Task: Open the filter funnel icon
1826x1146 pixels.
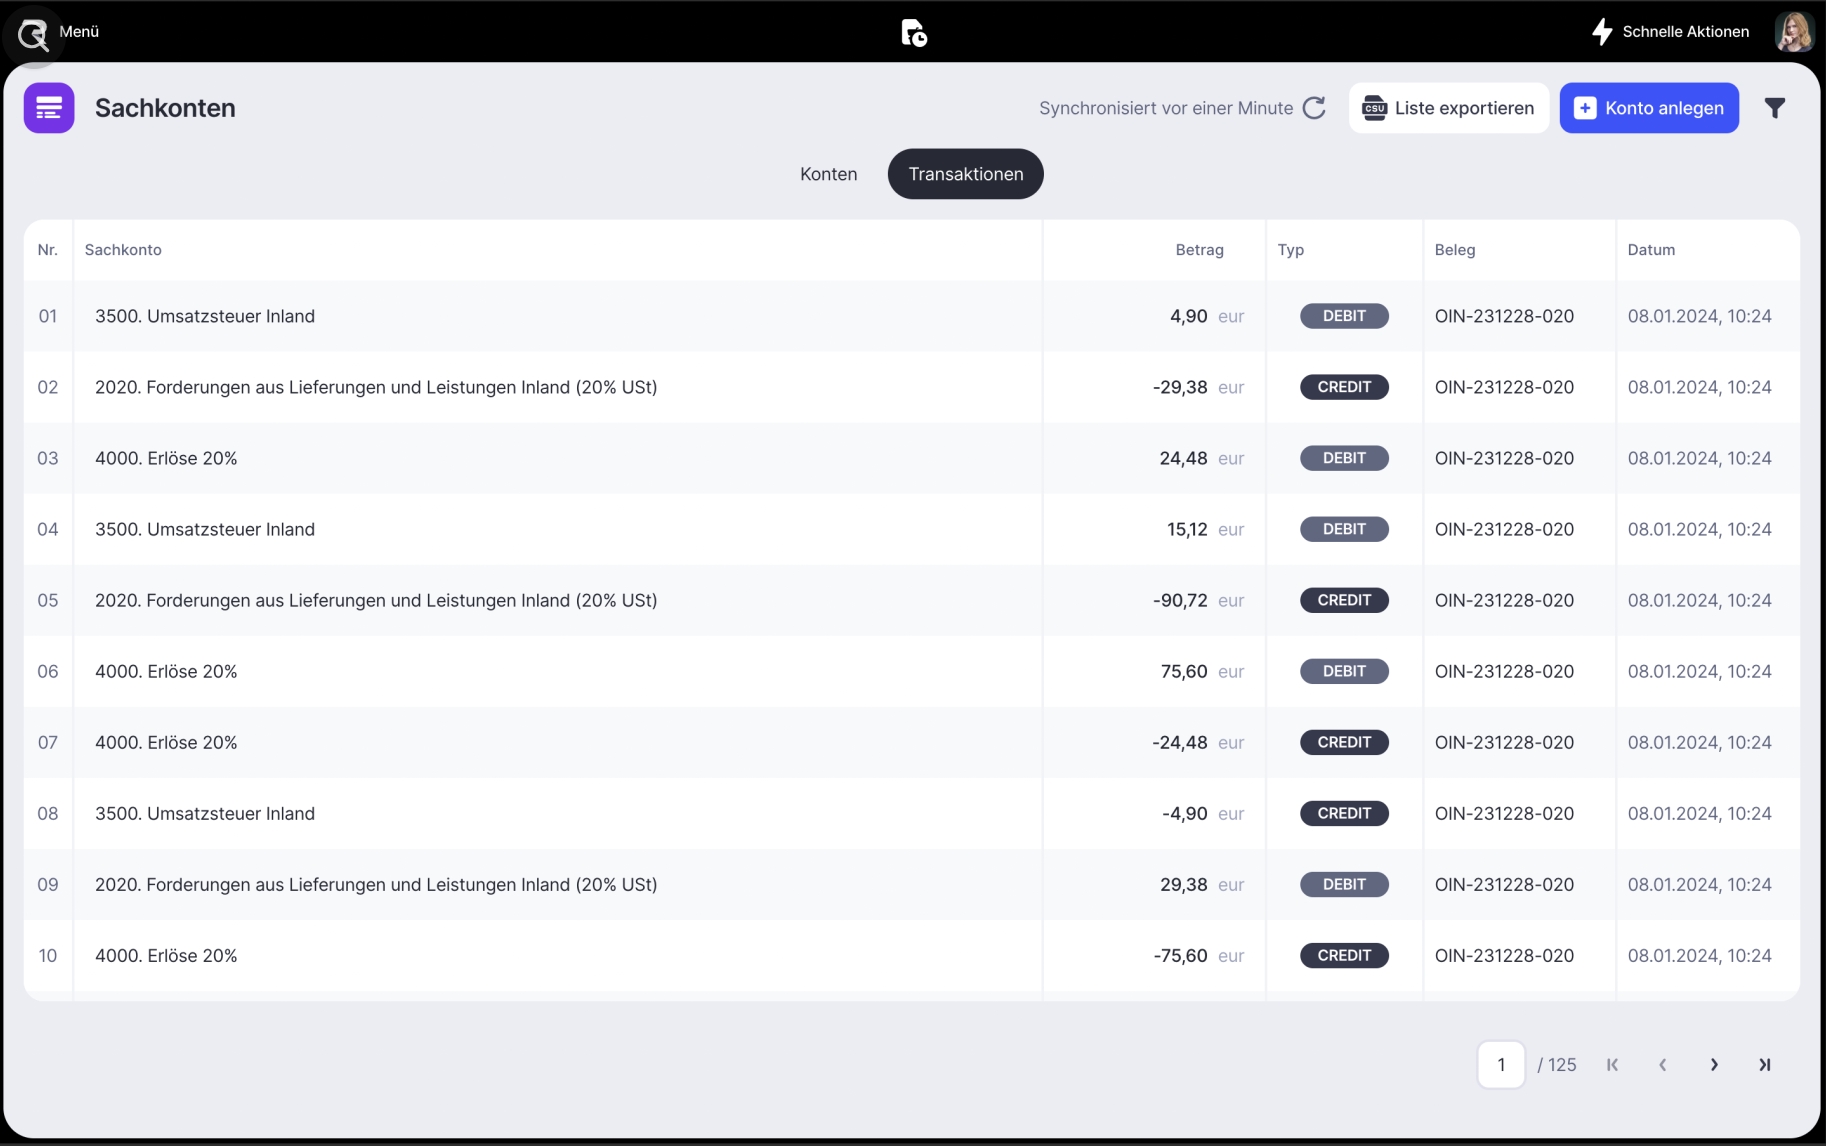Action: click(x=1775, y=108)
